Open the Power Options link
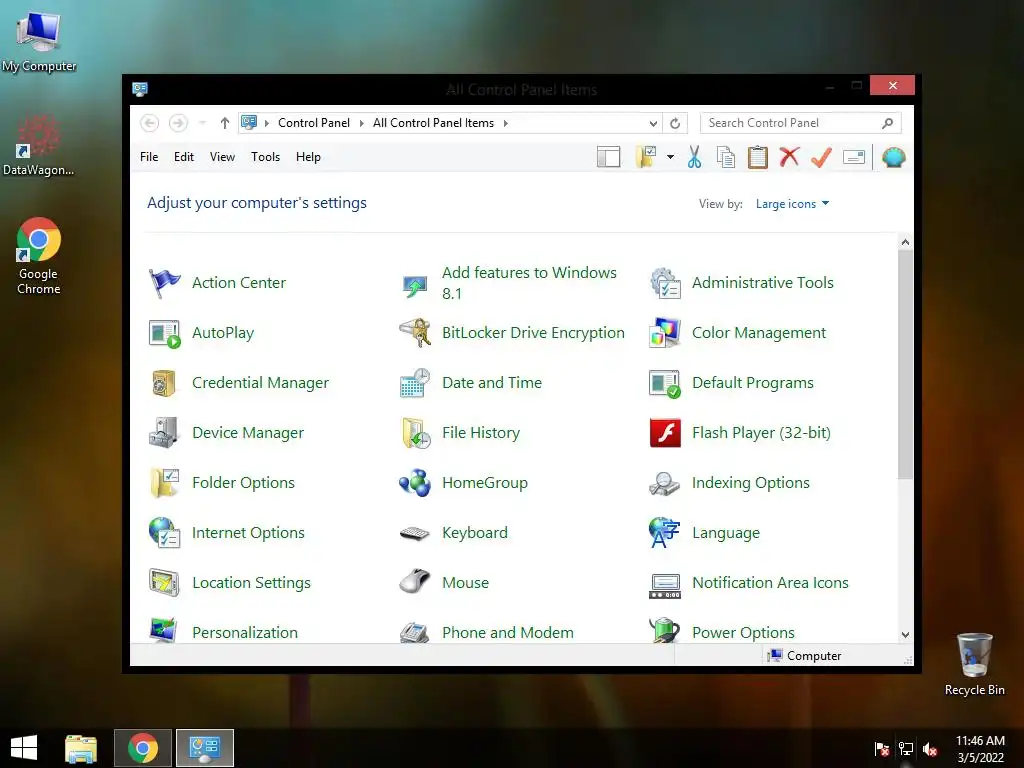The image size is (1024, 768). point(743,633)
